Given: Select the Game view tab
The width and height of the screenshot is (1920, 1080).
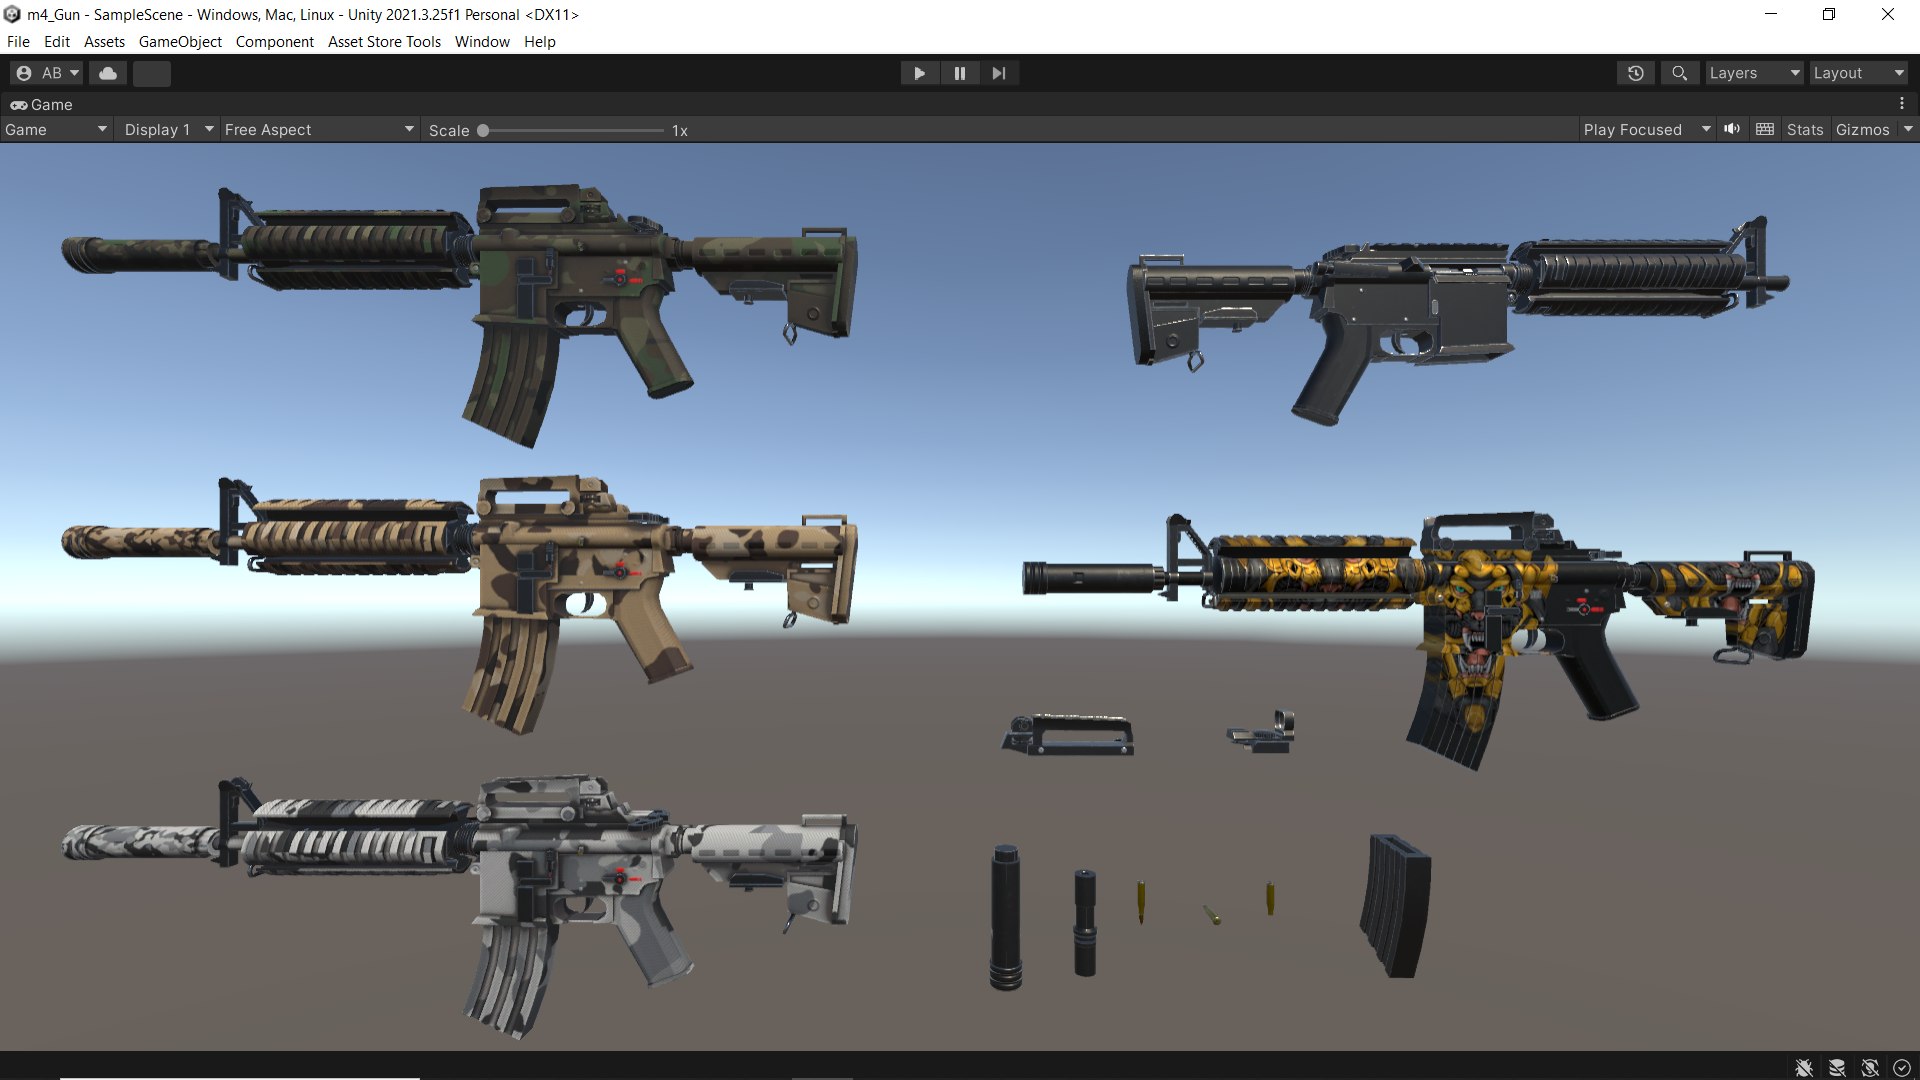Looking at the screenshot, I should click(42, 104).
